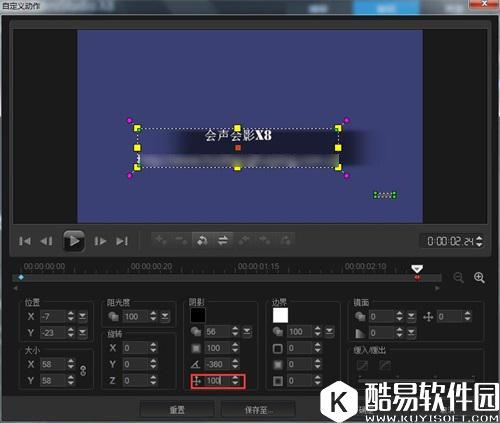Click the reverse keyframes icon
Screen dimensions: 500x423
tap(202, 240)
